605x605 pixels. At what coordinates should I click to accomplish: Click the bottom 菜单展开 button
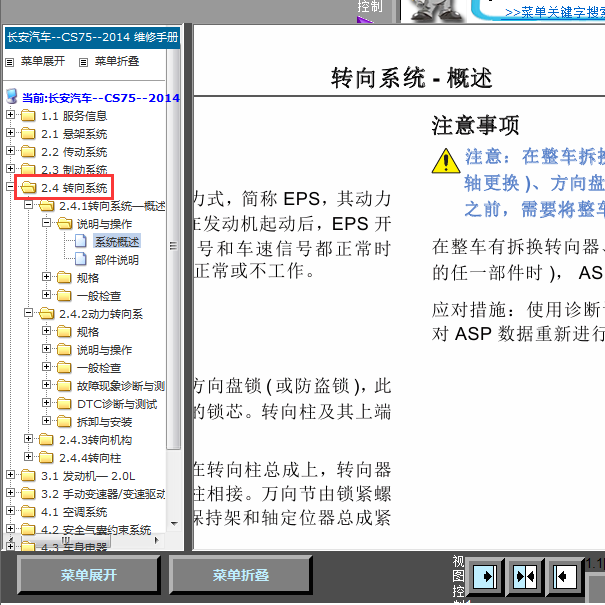point(88,575)
